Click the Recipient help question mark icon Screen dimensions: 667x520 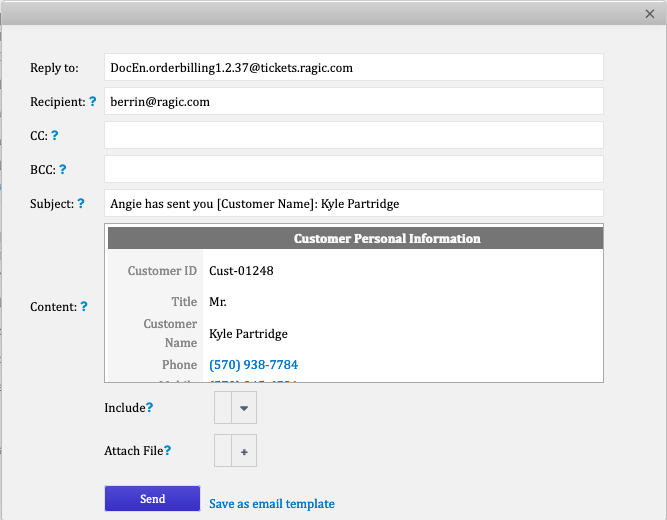tap(92, 102)
